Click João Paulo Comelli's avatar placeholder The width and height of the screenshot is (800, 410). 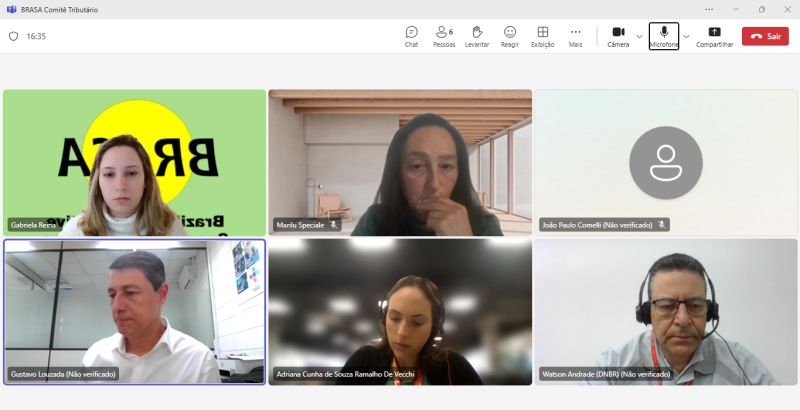665,162
